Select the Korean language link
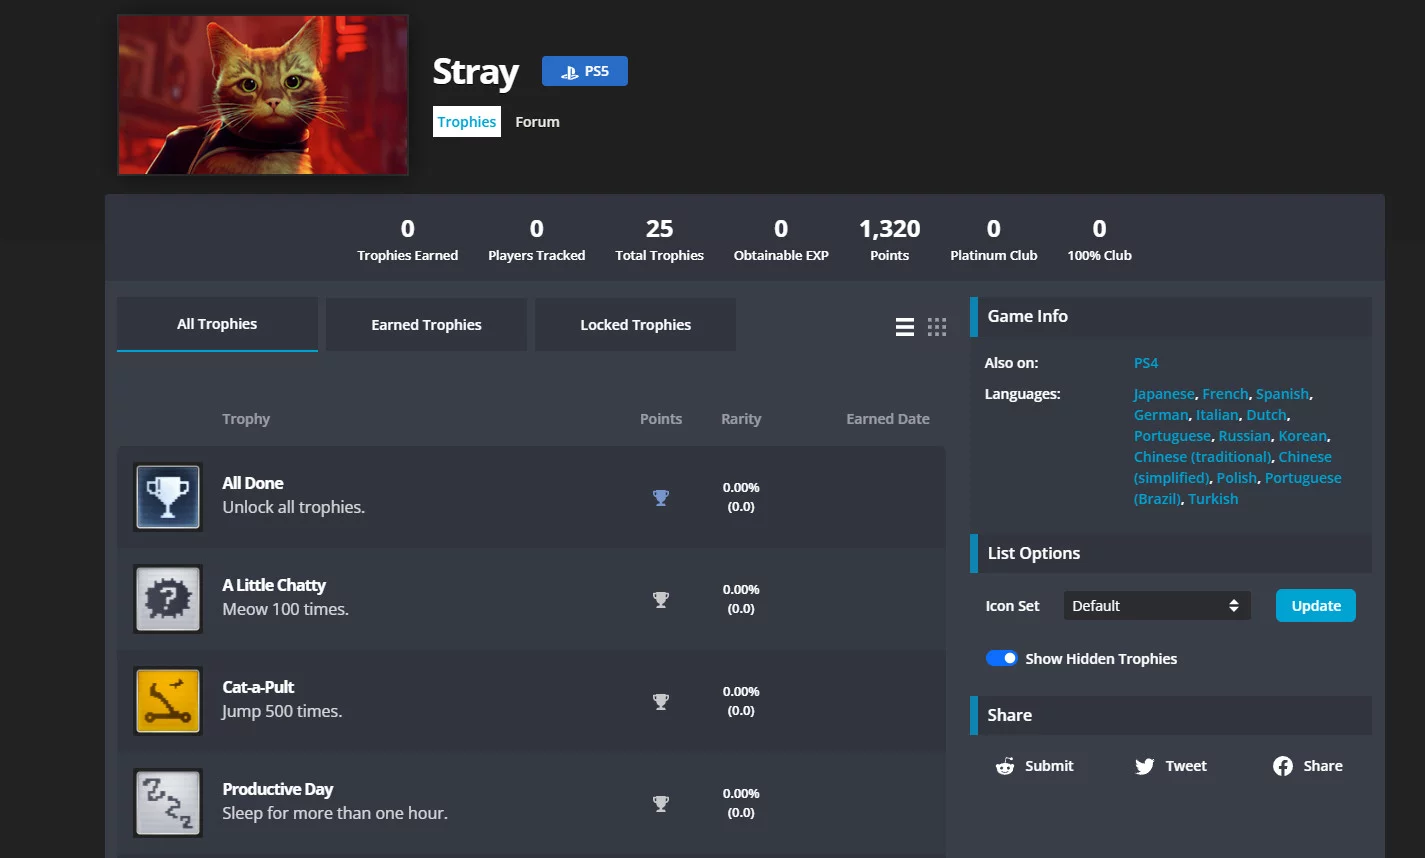1425x858 pixels. pyautogui.click(x=1303, y=436)
